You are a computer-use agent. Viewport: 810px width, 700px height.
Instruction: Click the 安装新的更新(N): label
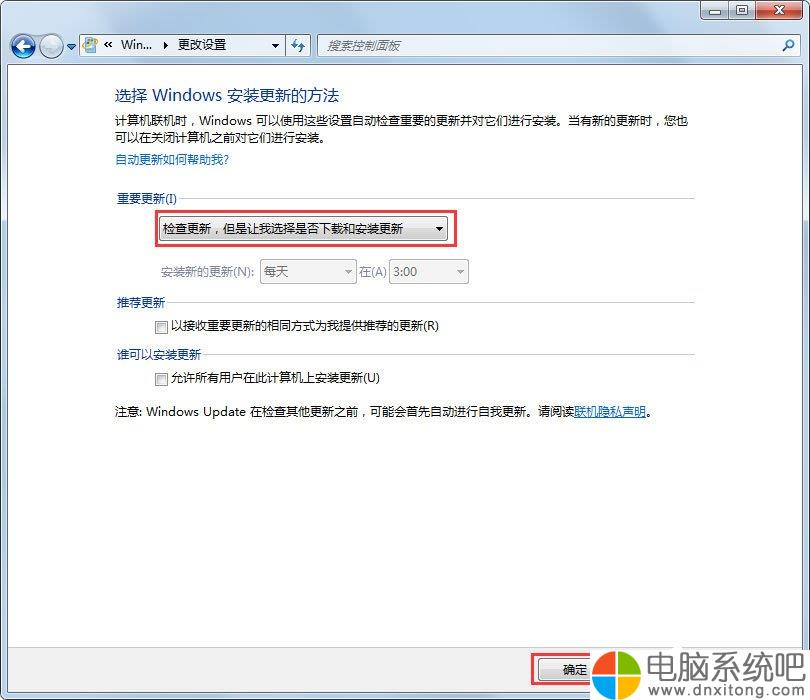click(x=207, y=272)
